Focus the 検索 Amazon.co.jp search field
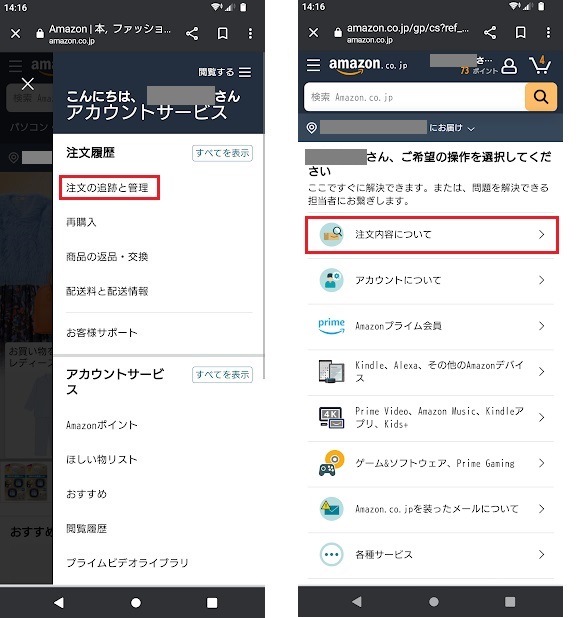This screenshot has width=583, height=618. tap(414, 97)
